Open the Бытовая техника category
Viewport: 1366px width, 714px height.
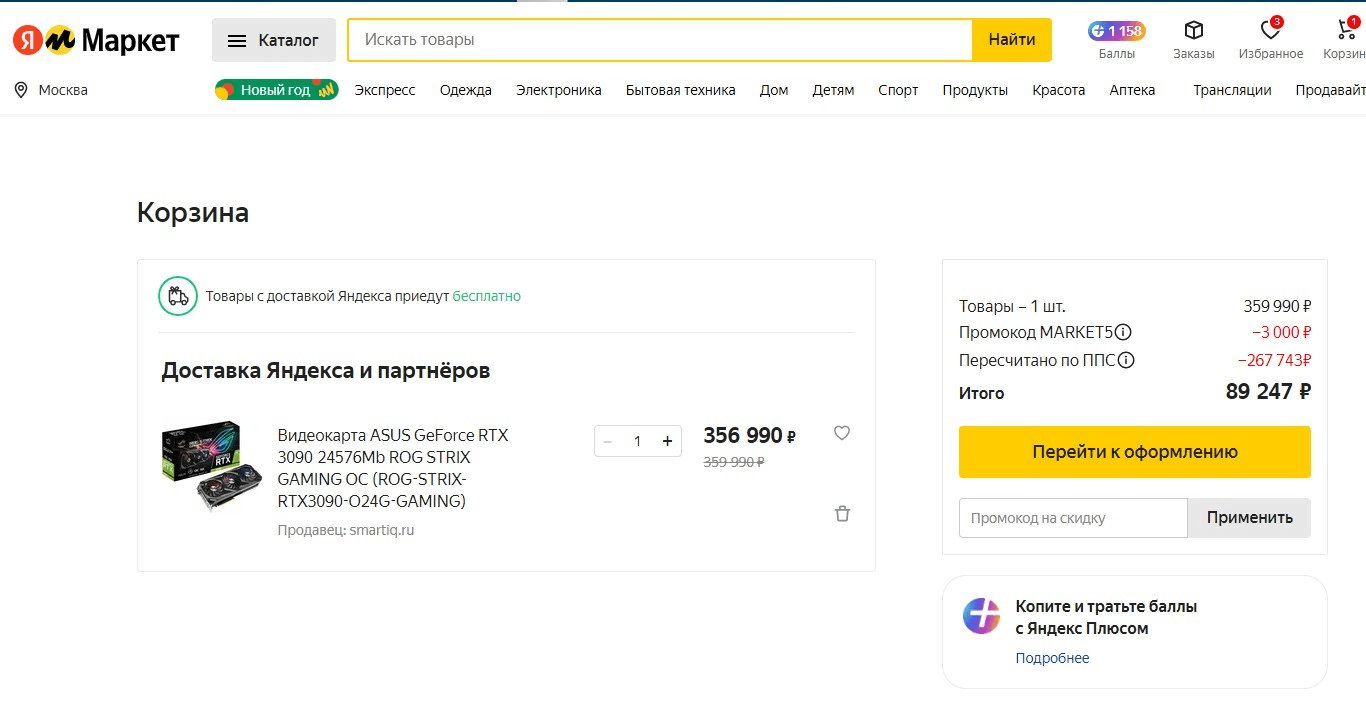pos(680,90)
